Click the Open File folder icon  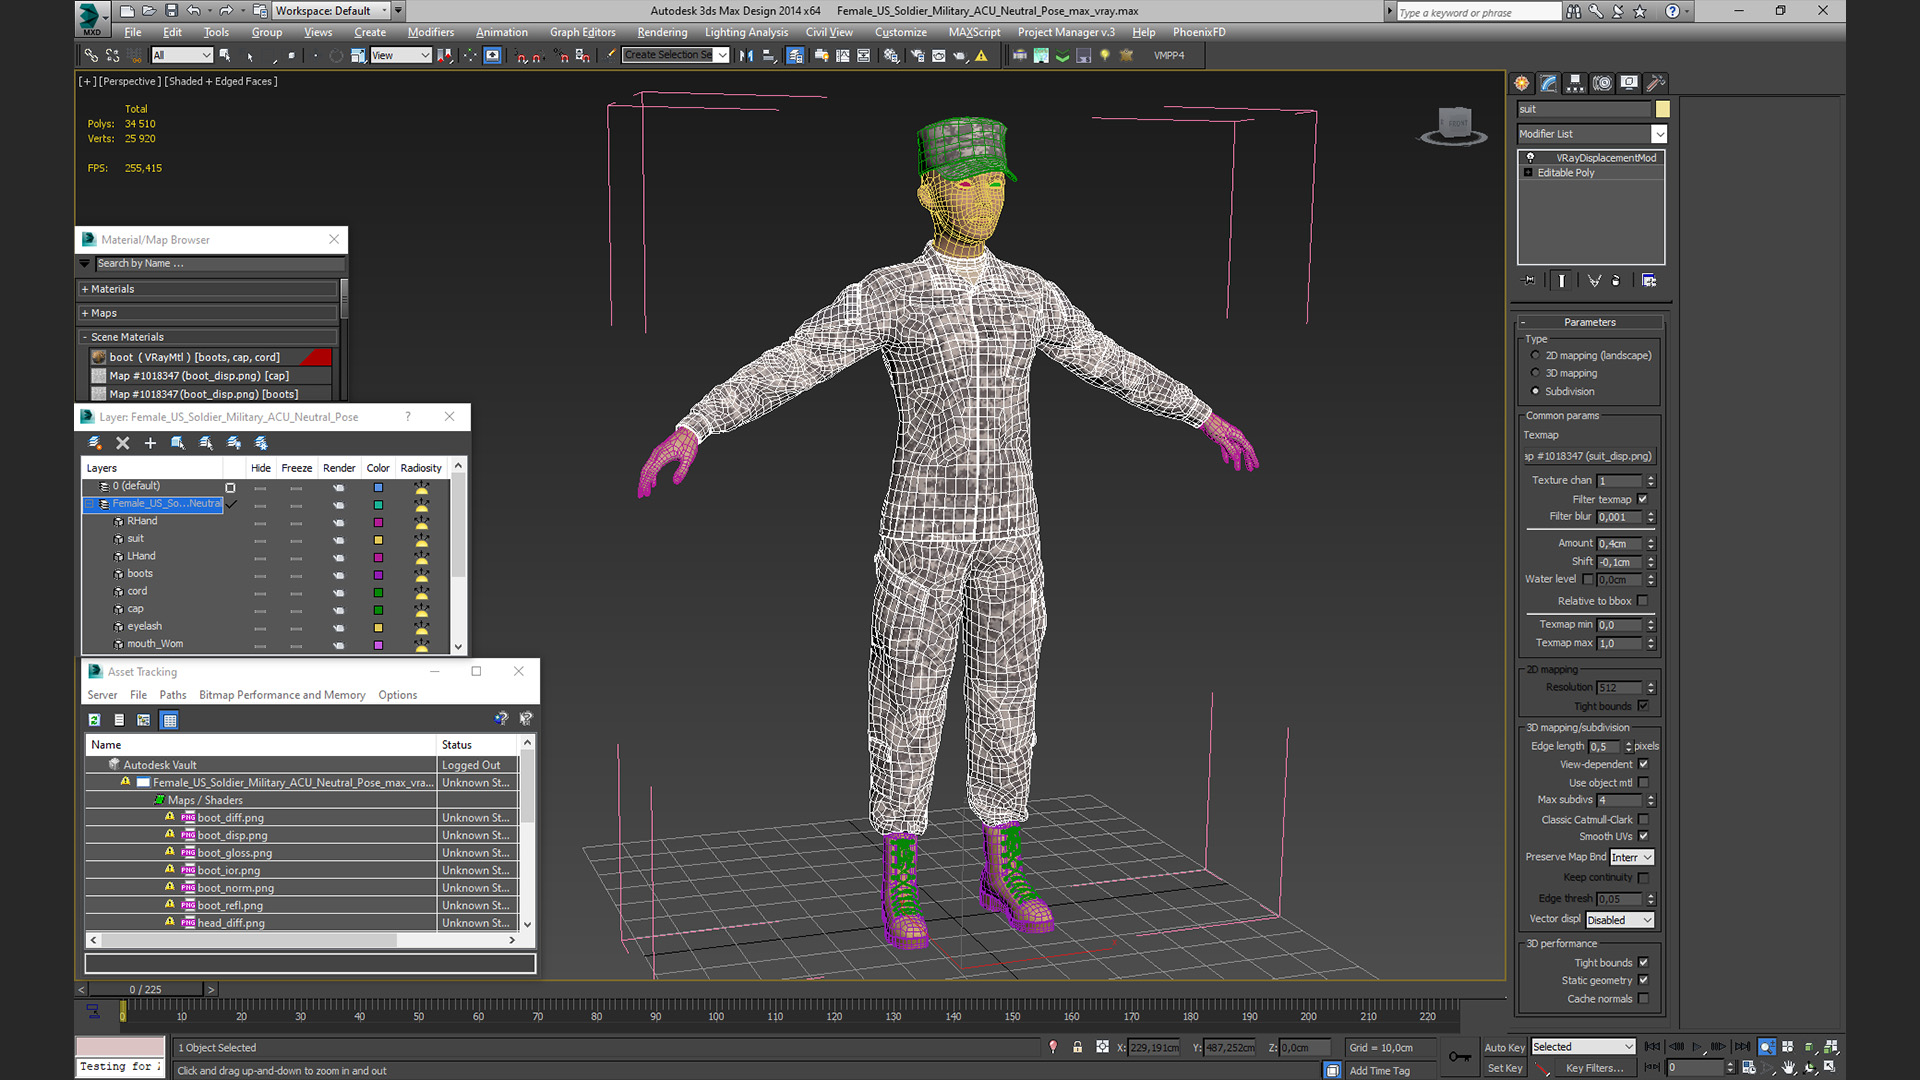tap(149, 11)
